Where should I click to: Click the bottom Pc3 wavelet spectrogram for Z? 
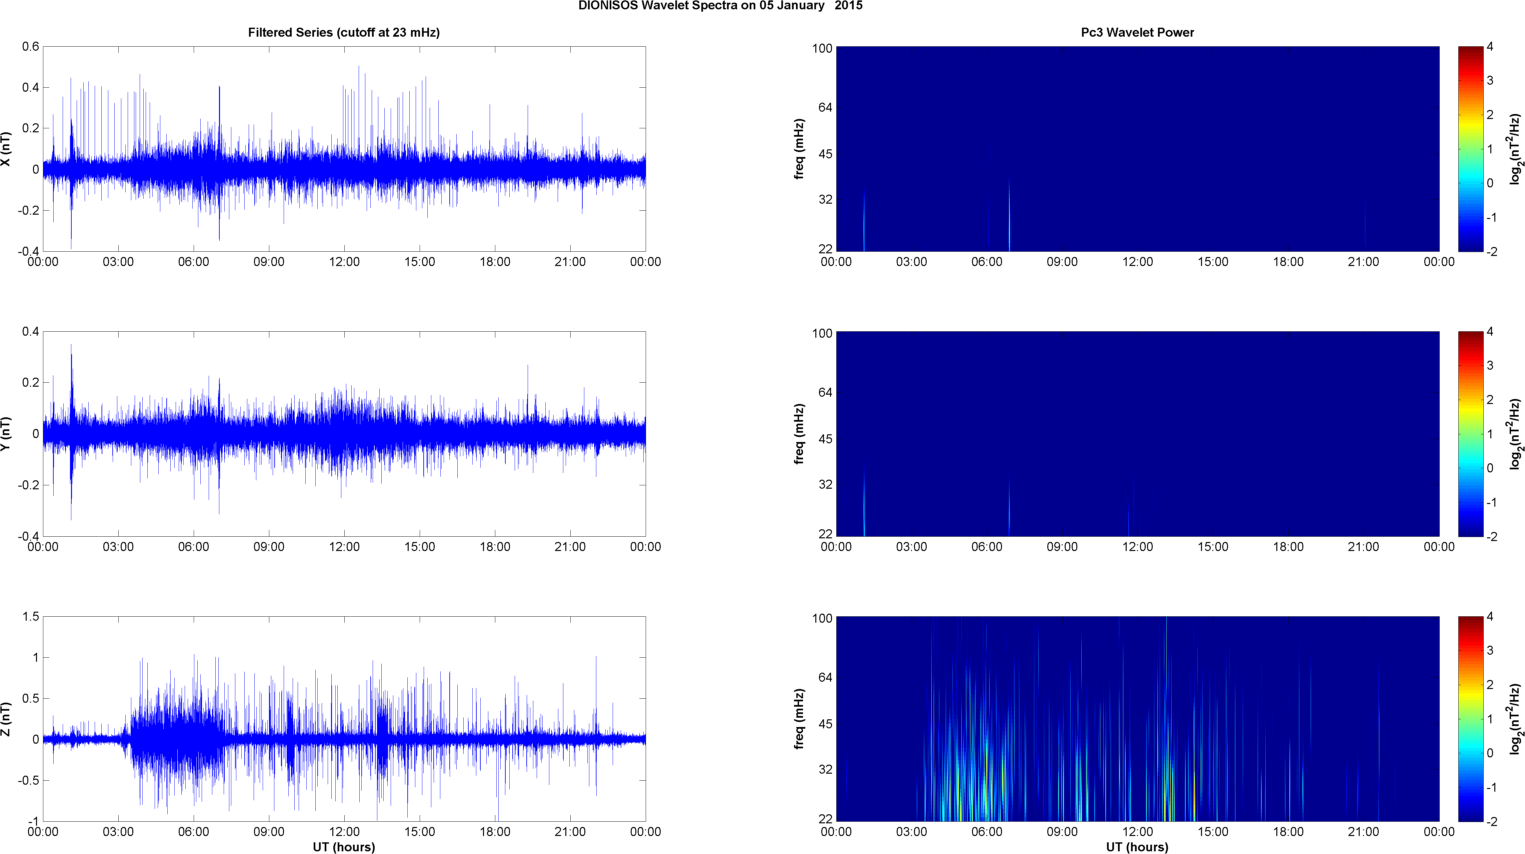1137,719
